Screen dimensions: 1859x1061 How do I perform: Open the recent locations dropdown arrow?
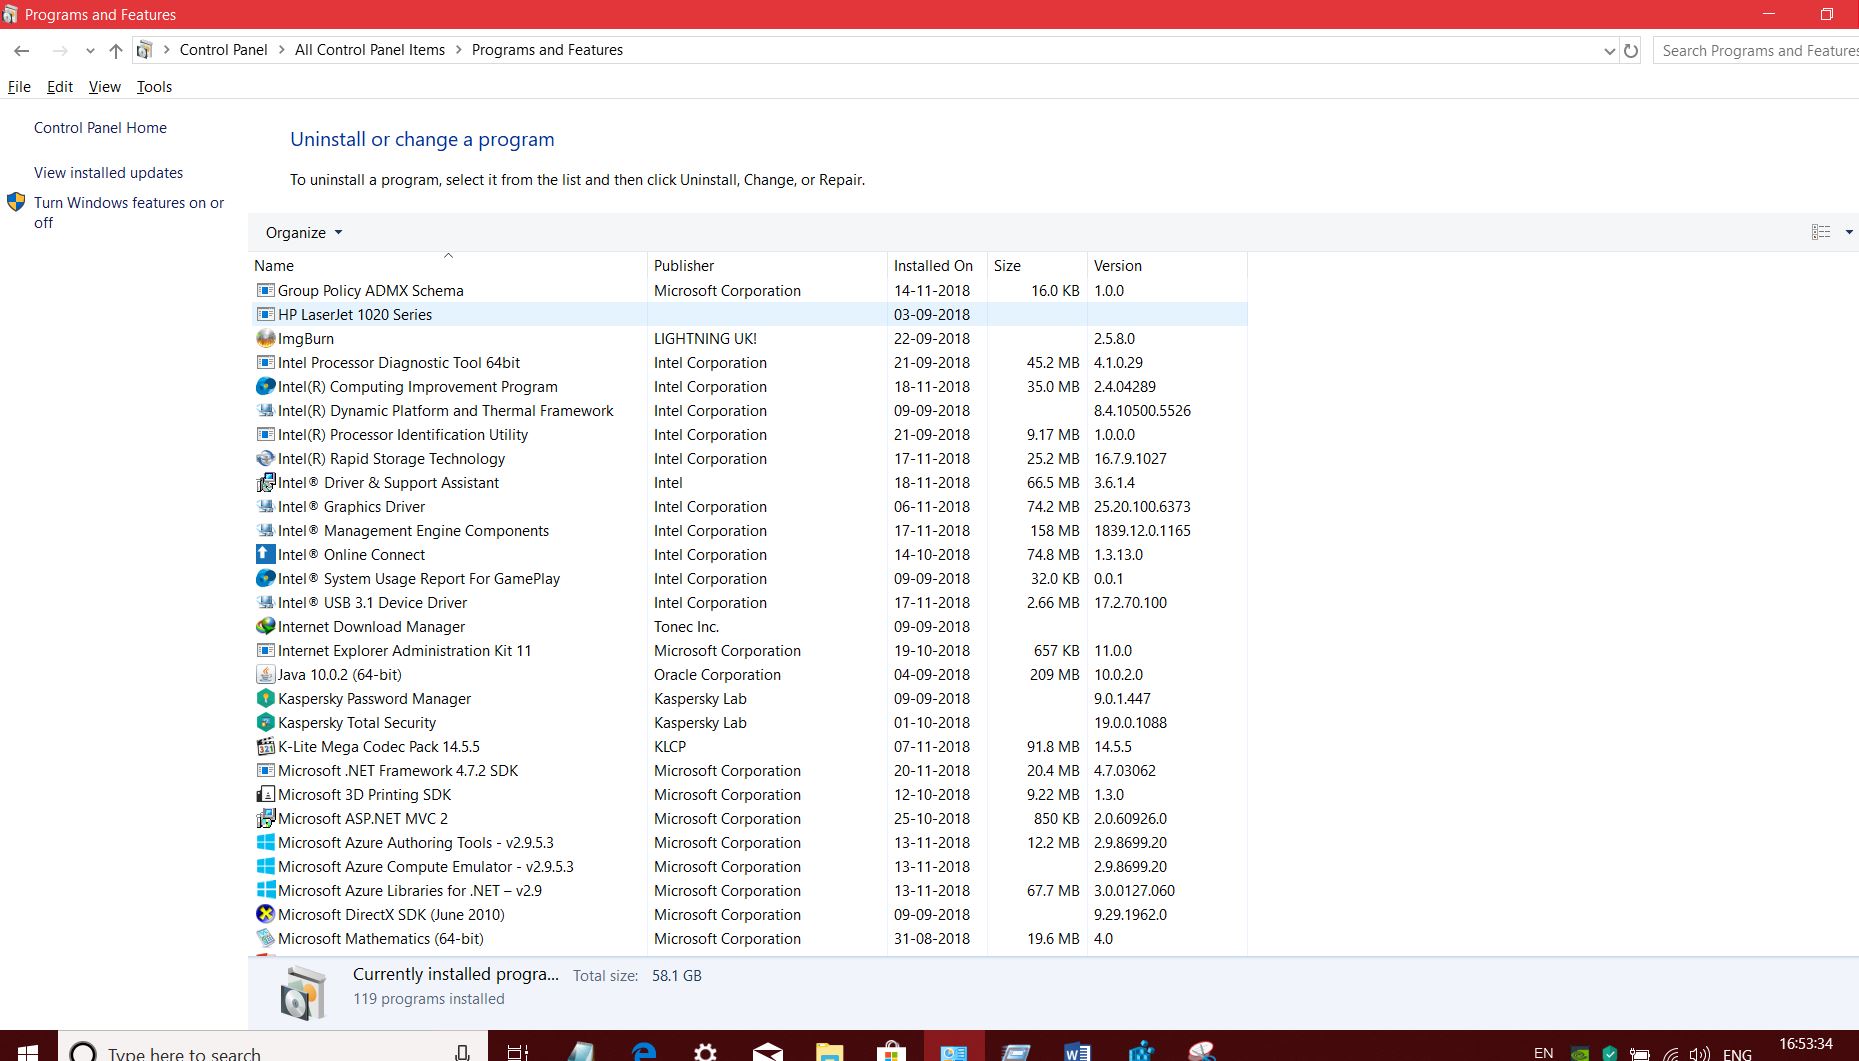tap(90, 51)
